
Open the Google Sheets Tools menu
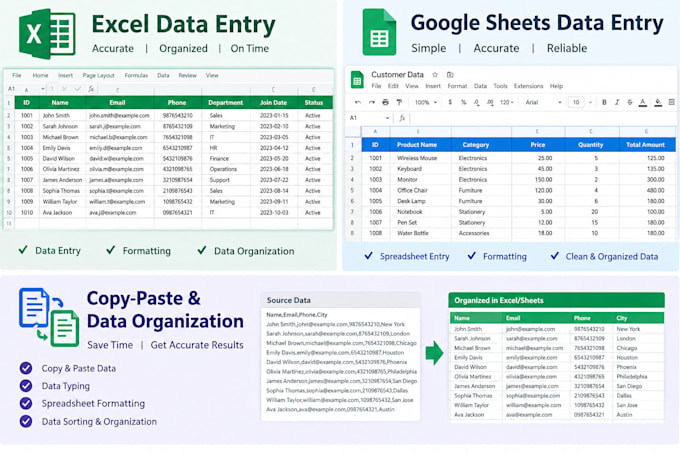point(500,86)
